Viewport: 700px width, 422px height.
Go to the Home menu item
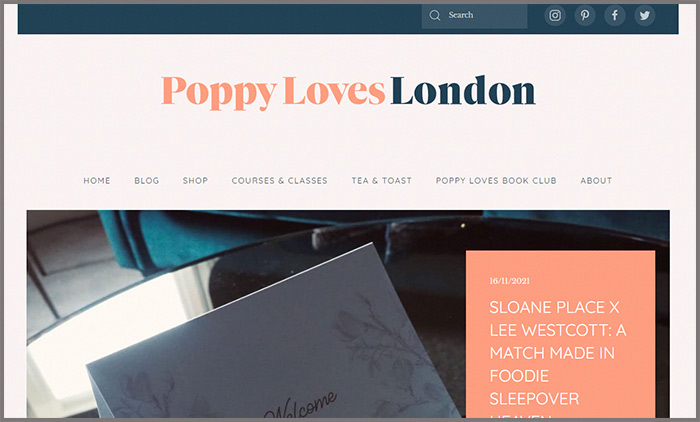coord(97,180)
